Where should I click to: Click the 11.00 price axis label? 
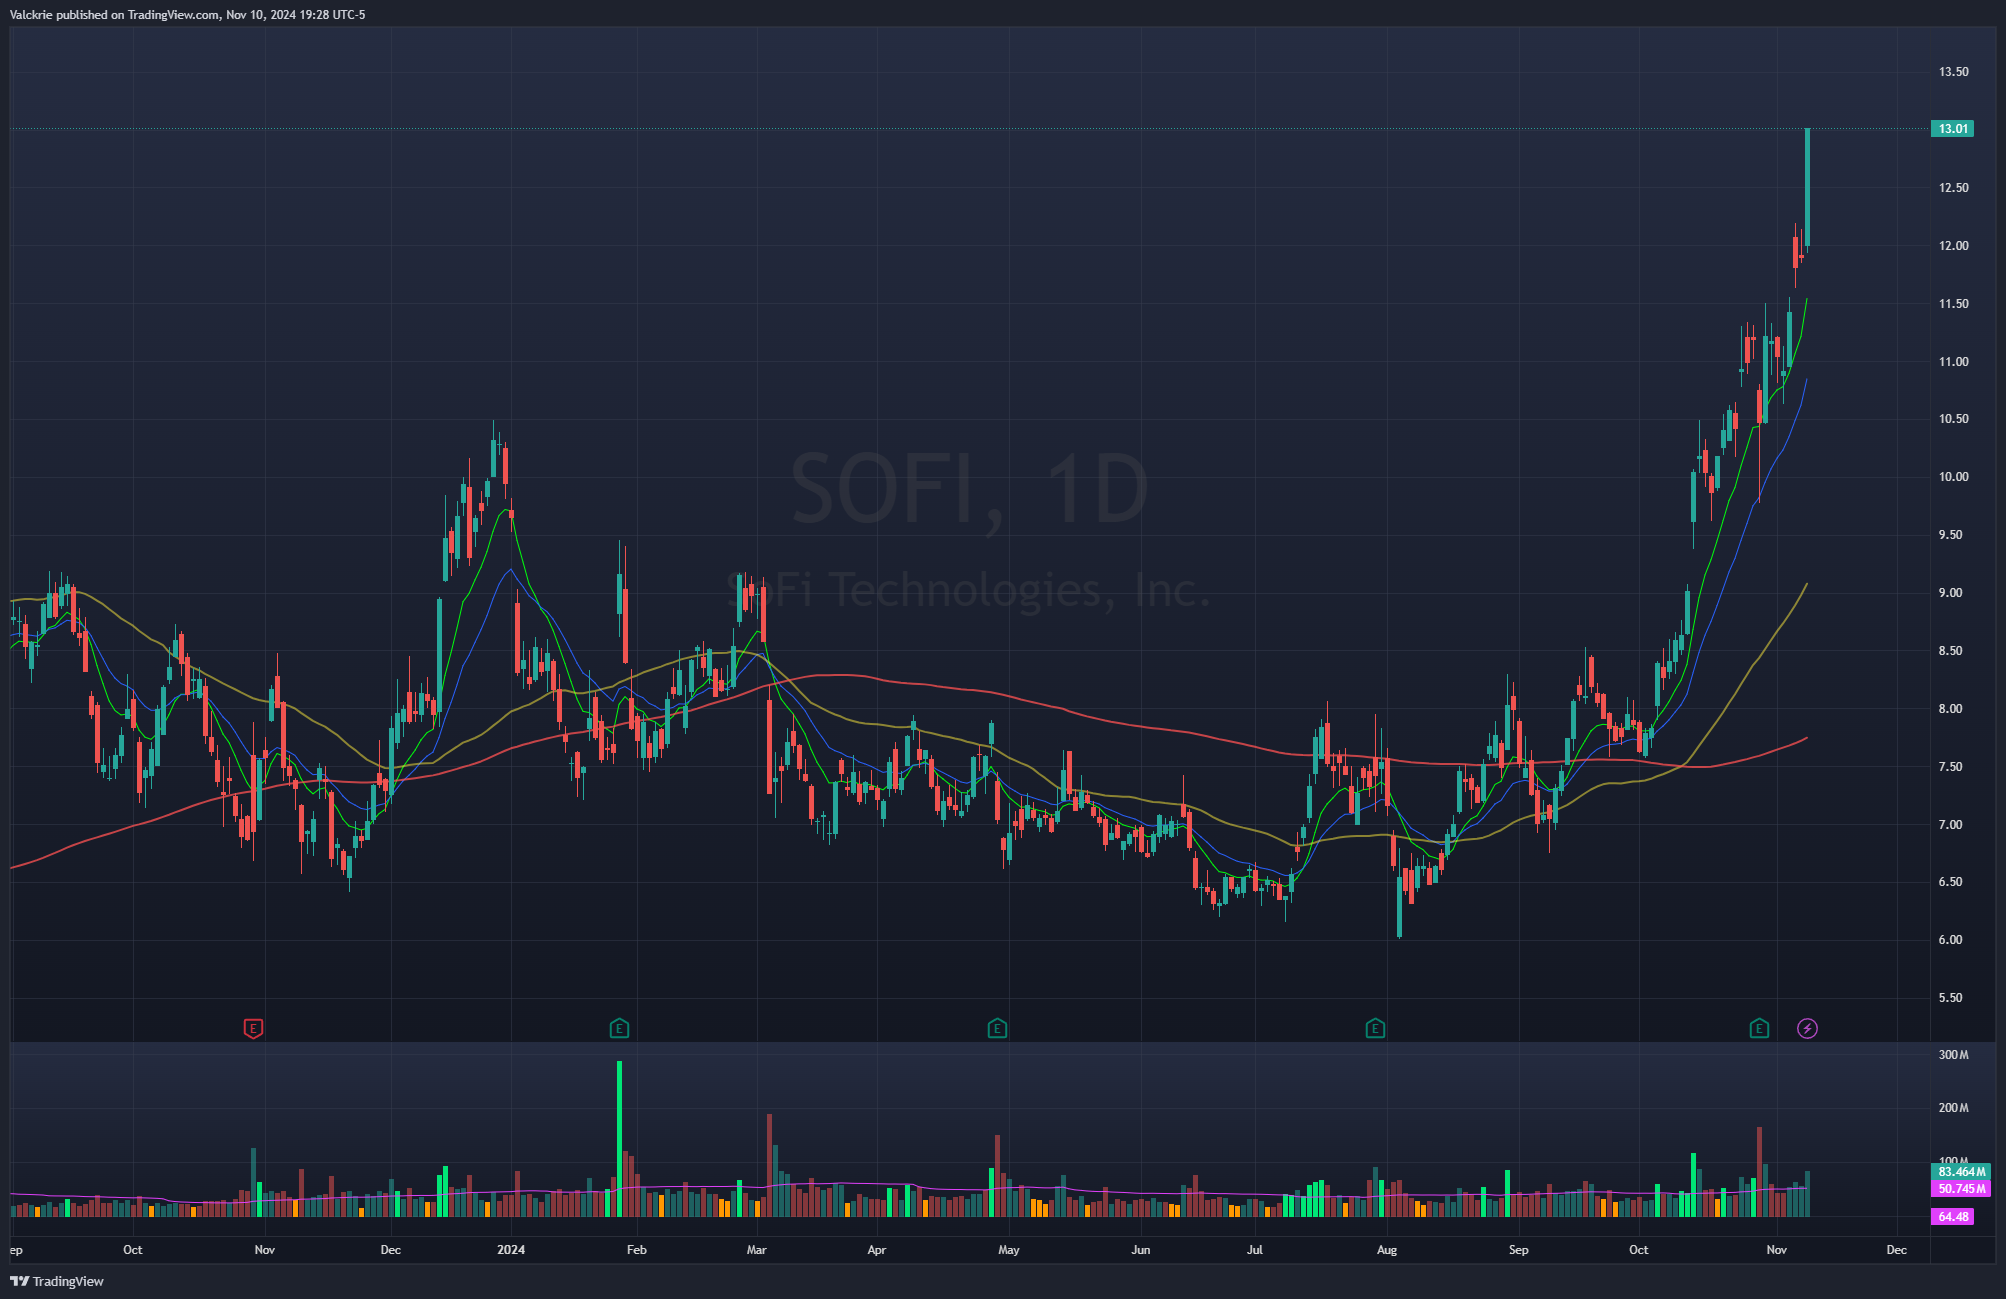point(1953,362)
